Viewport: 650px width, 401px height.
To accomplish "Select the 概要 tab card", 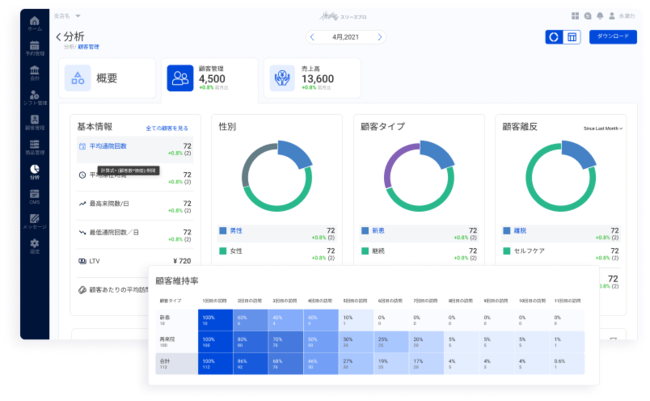I will tap(107, 78).
